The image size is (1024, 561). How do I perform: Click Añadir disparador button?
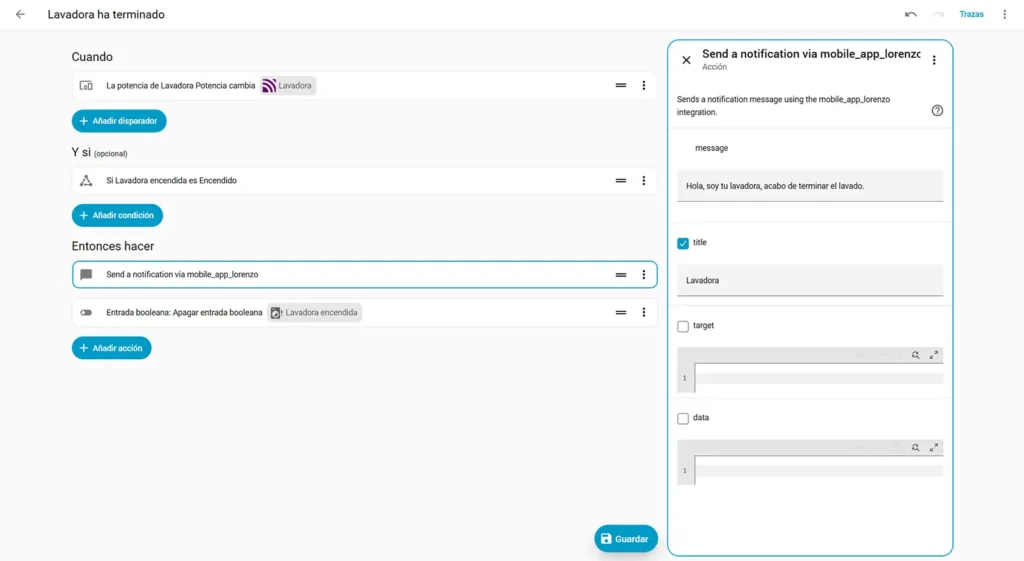tap(119, 121)
